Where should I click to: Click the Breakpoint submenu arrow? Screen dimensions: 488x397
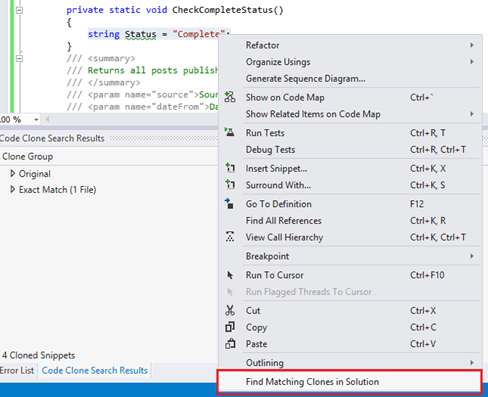(x=472, y=256)
